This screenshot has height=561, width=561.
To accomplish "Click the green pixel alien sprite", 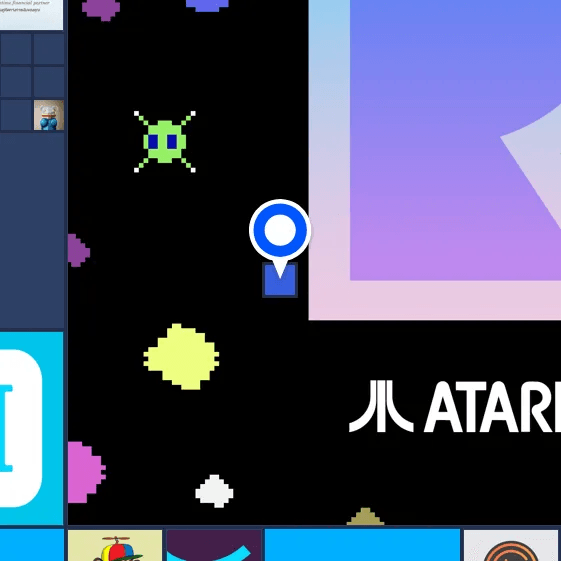I will (165, 142).
